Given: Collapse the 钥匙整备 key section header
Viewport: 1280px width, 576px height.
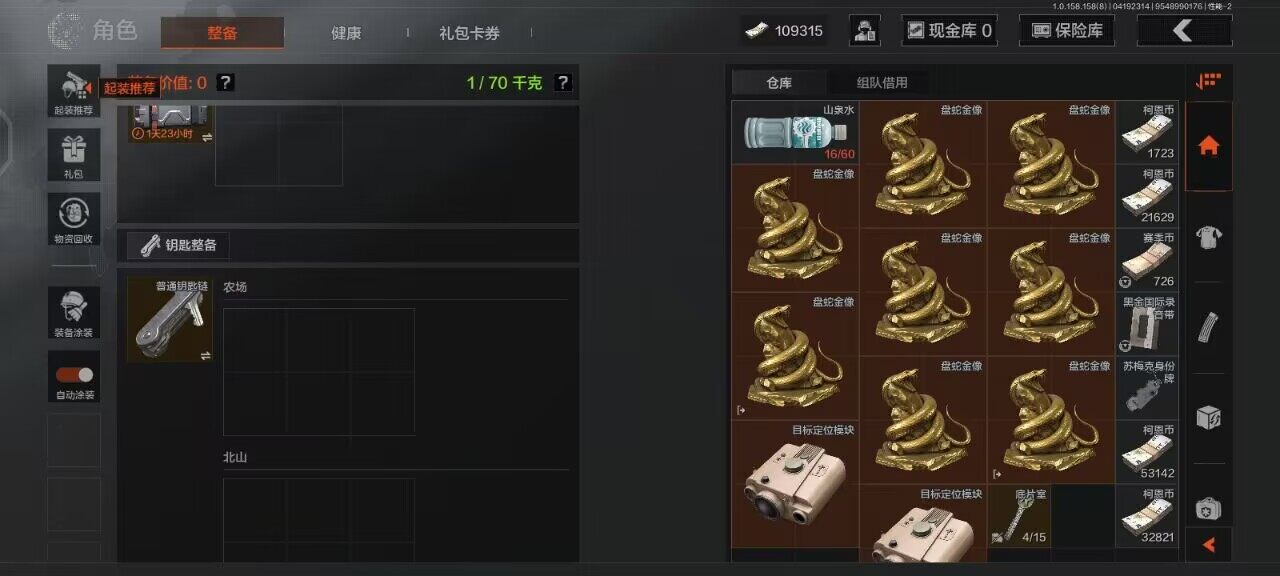Looking at the screenshot, I should pyautogui.click(x=347, y=245).
